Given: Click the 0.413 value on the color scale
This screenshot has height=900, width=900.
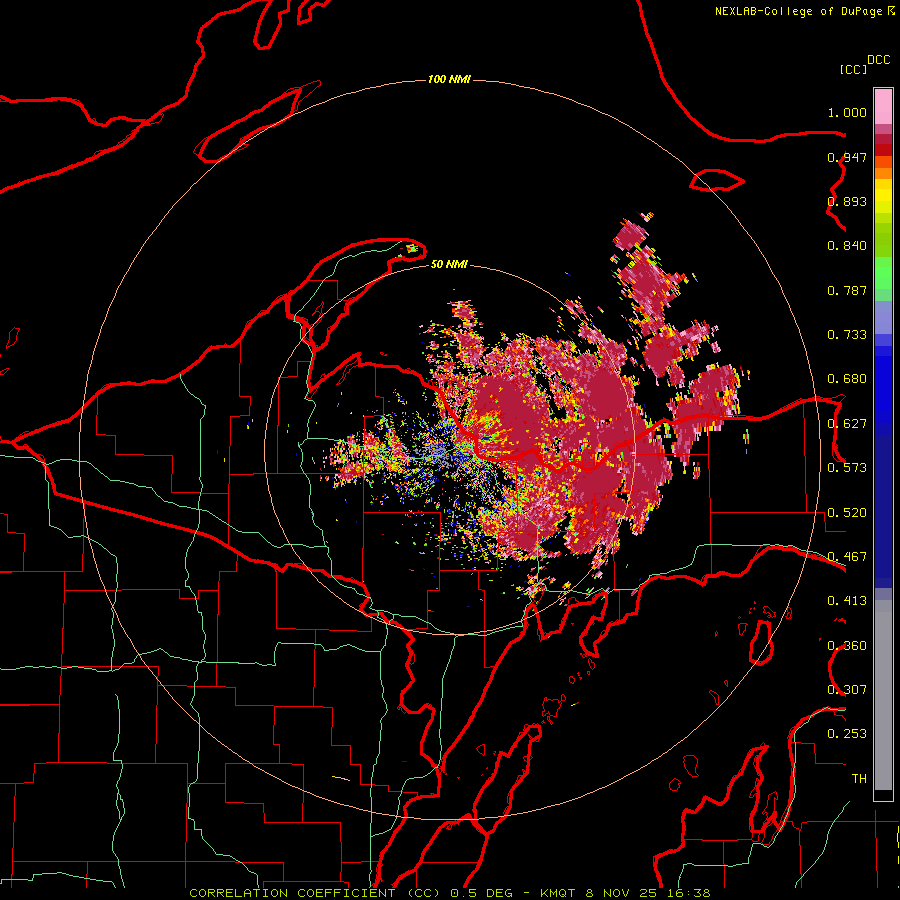Looking at the screenshot, I should [x=847, y=601].
